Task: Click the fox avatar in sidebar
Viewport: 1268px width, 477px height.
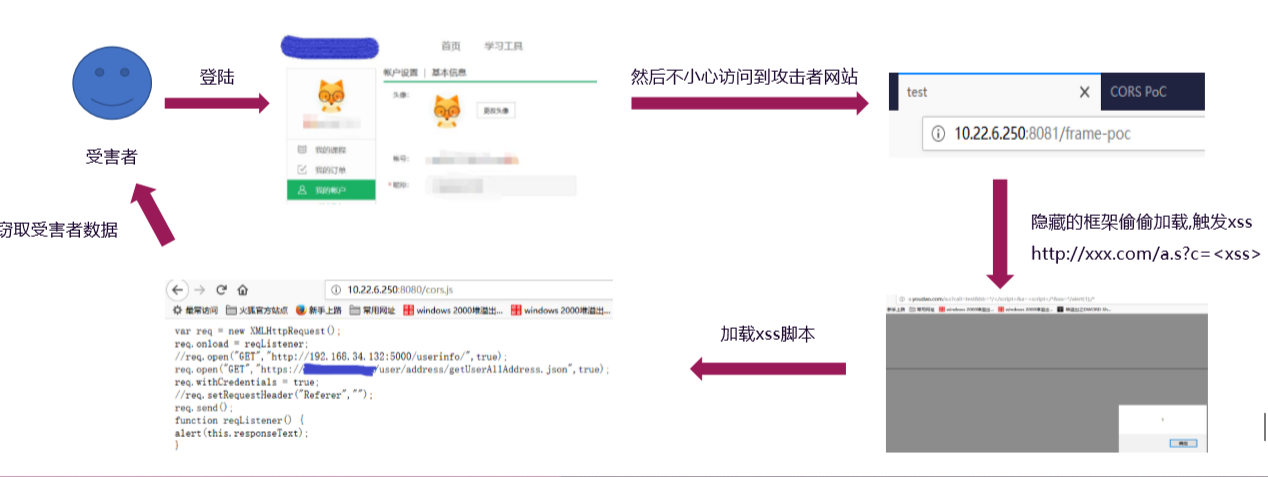Action: tap(331, 98)
